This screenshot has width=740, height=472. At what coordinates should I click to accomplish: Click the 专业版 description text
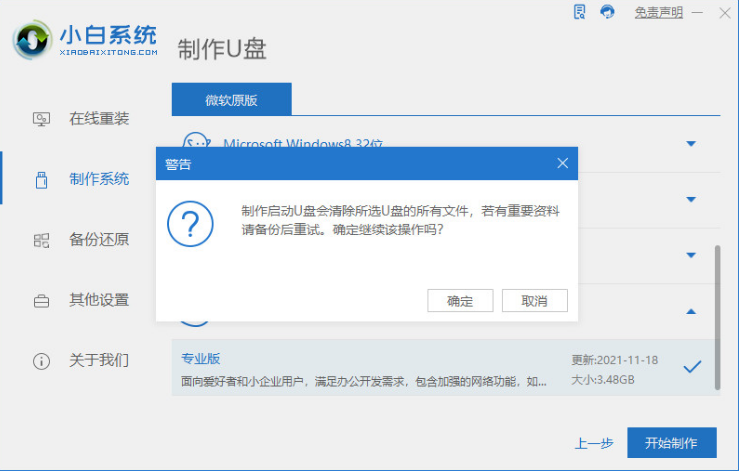tap(363, 381)
